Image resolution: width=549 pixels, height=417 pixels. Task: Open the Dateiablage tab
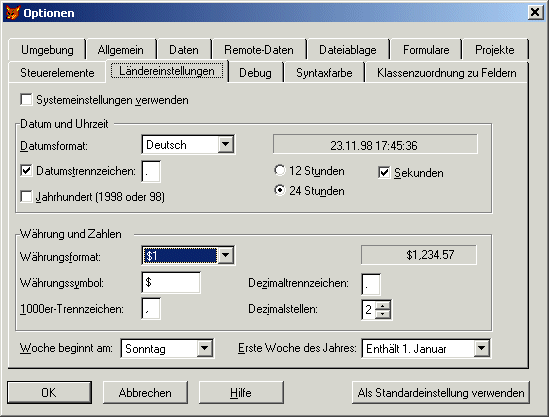(x=348, y=50)
